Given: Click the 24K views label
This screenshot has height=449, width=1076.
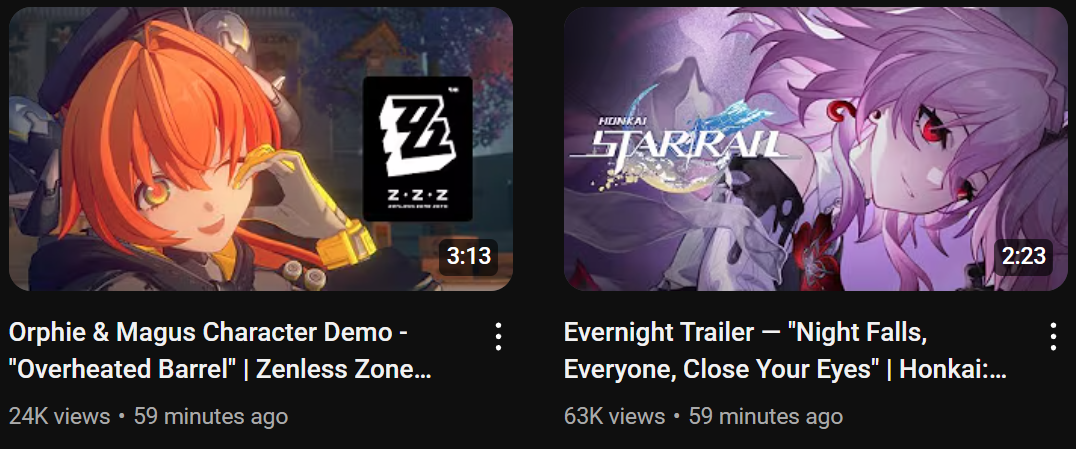Looking at the screenshot, I should 60,416.
